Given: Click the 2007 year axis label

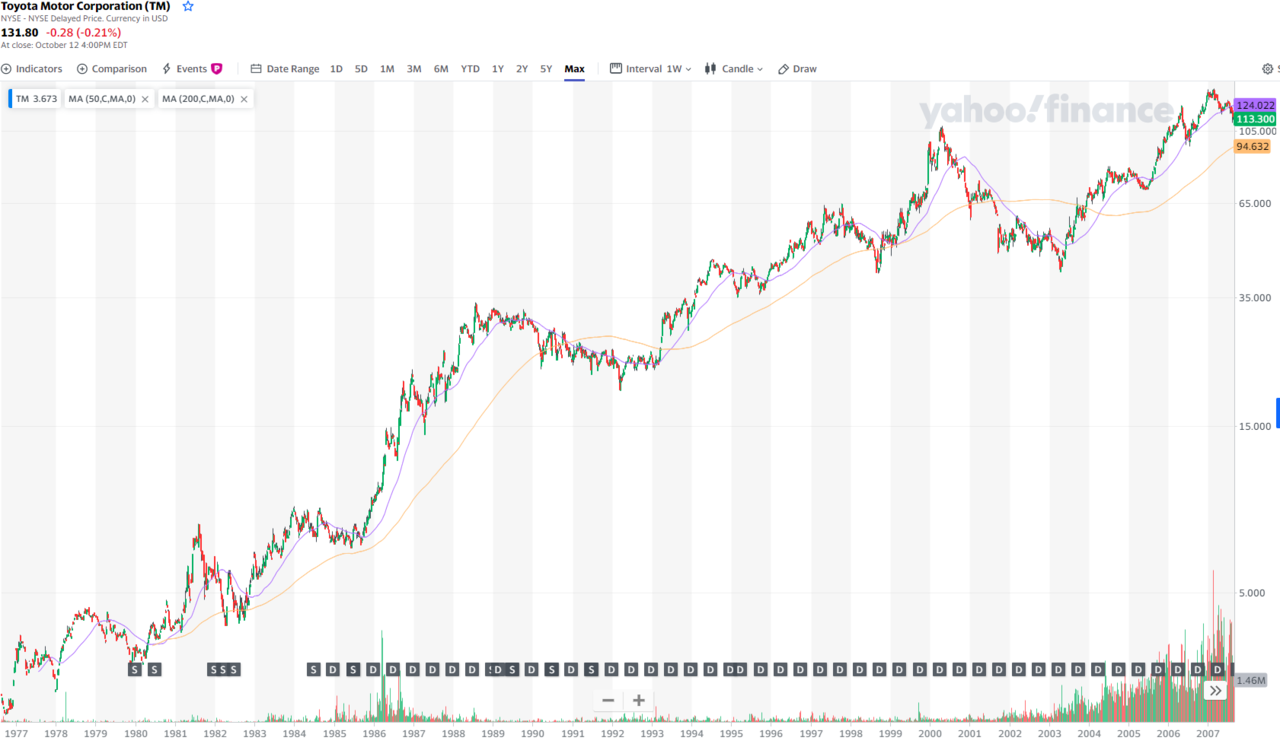Looking at the screenshot, I should pyautogui.click(x=1208, y=733).
